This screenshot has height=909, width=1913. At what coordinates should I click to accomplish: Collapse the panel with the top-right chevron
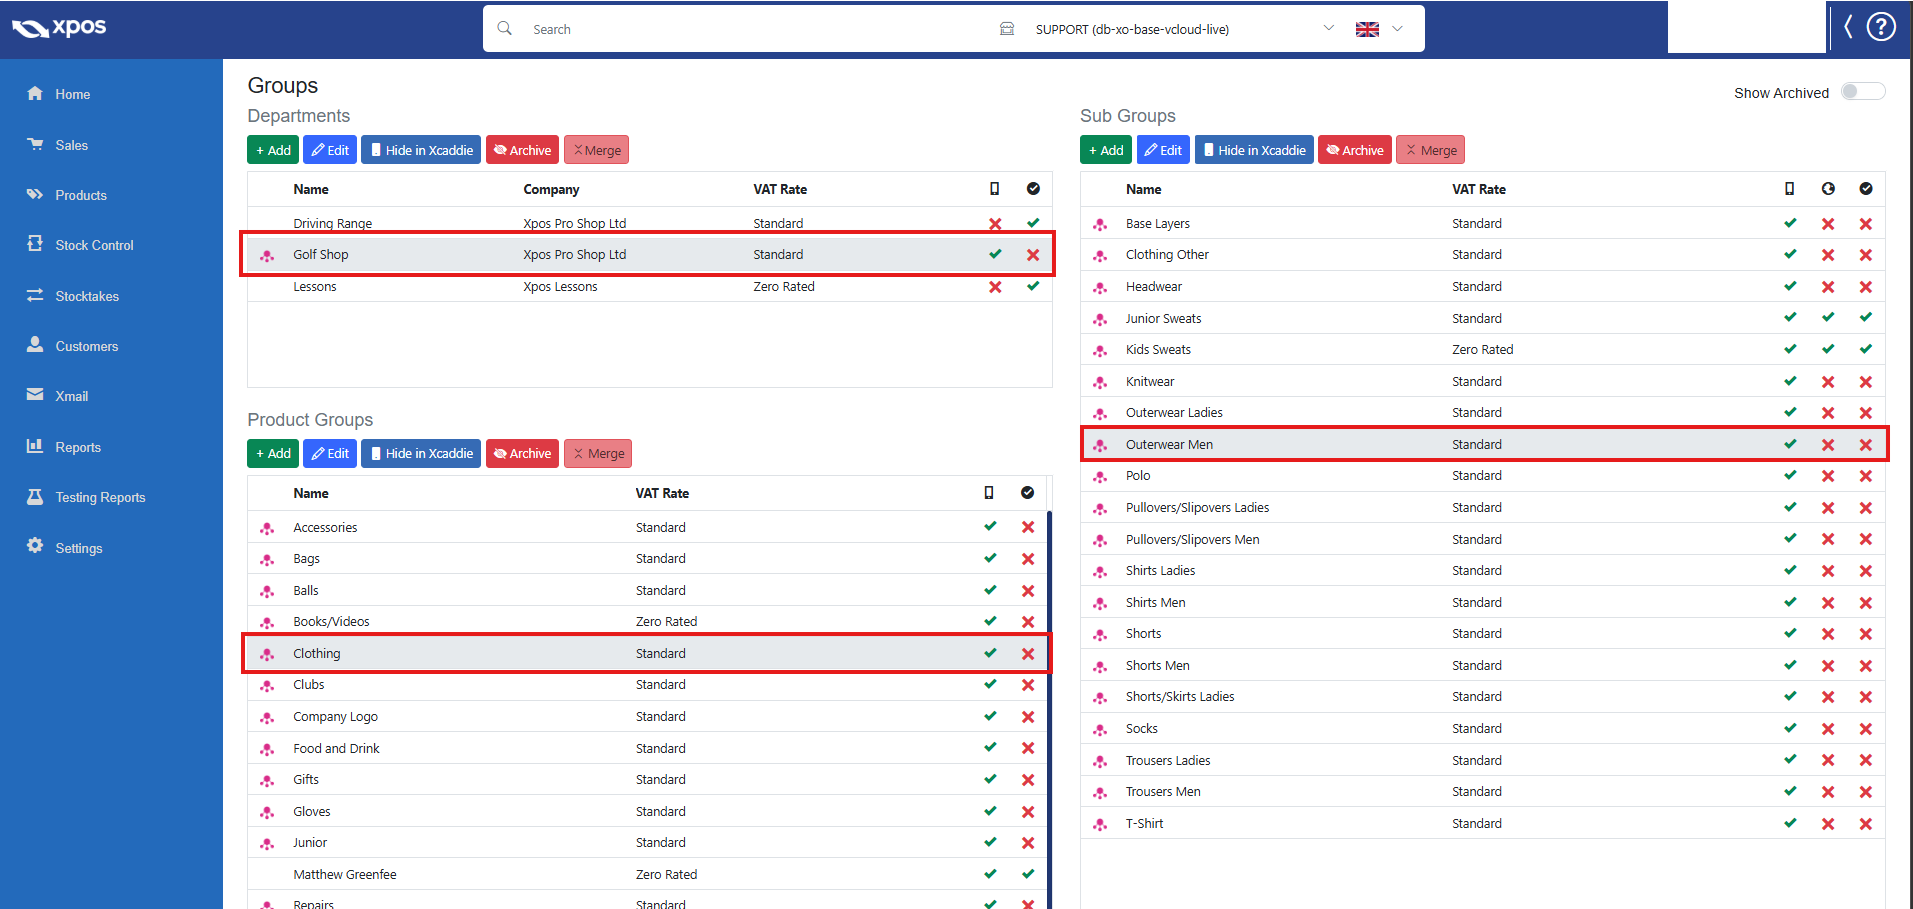pyautogui.click(x=1848, y=27)
